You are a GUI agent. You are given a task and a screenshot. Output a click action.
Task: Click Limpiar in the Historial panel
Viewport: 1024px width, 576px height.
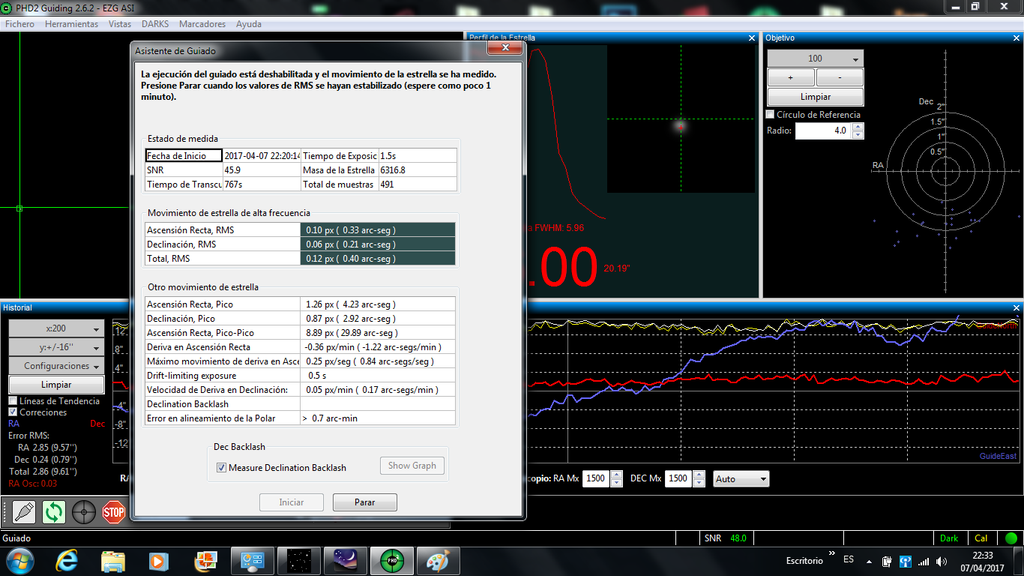pos(56,385)
